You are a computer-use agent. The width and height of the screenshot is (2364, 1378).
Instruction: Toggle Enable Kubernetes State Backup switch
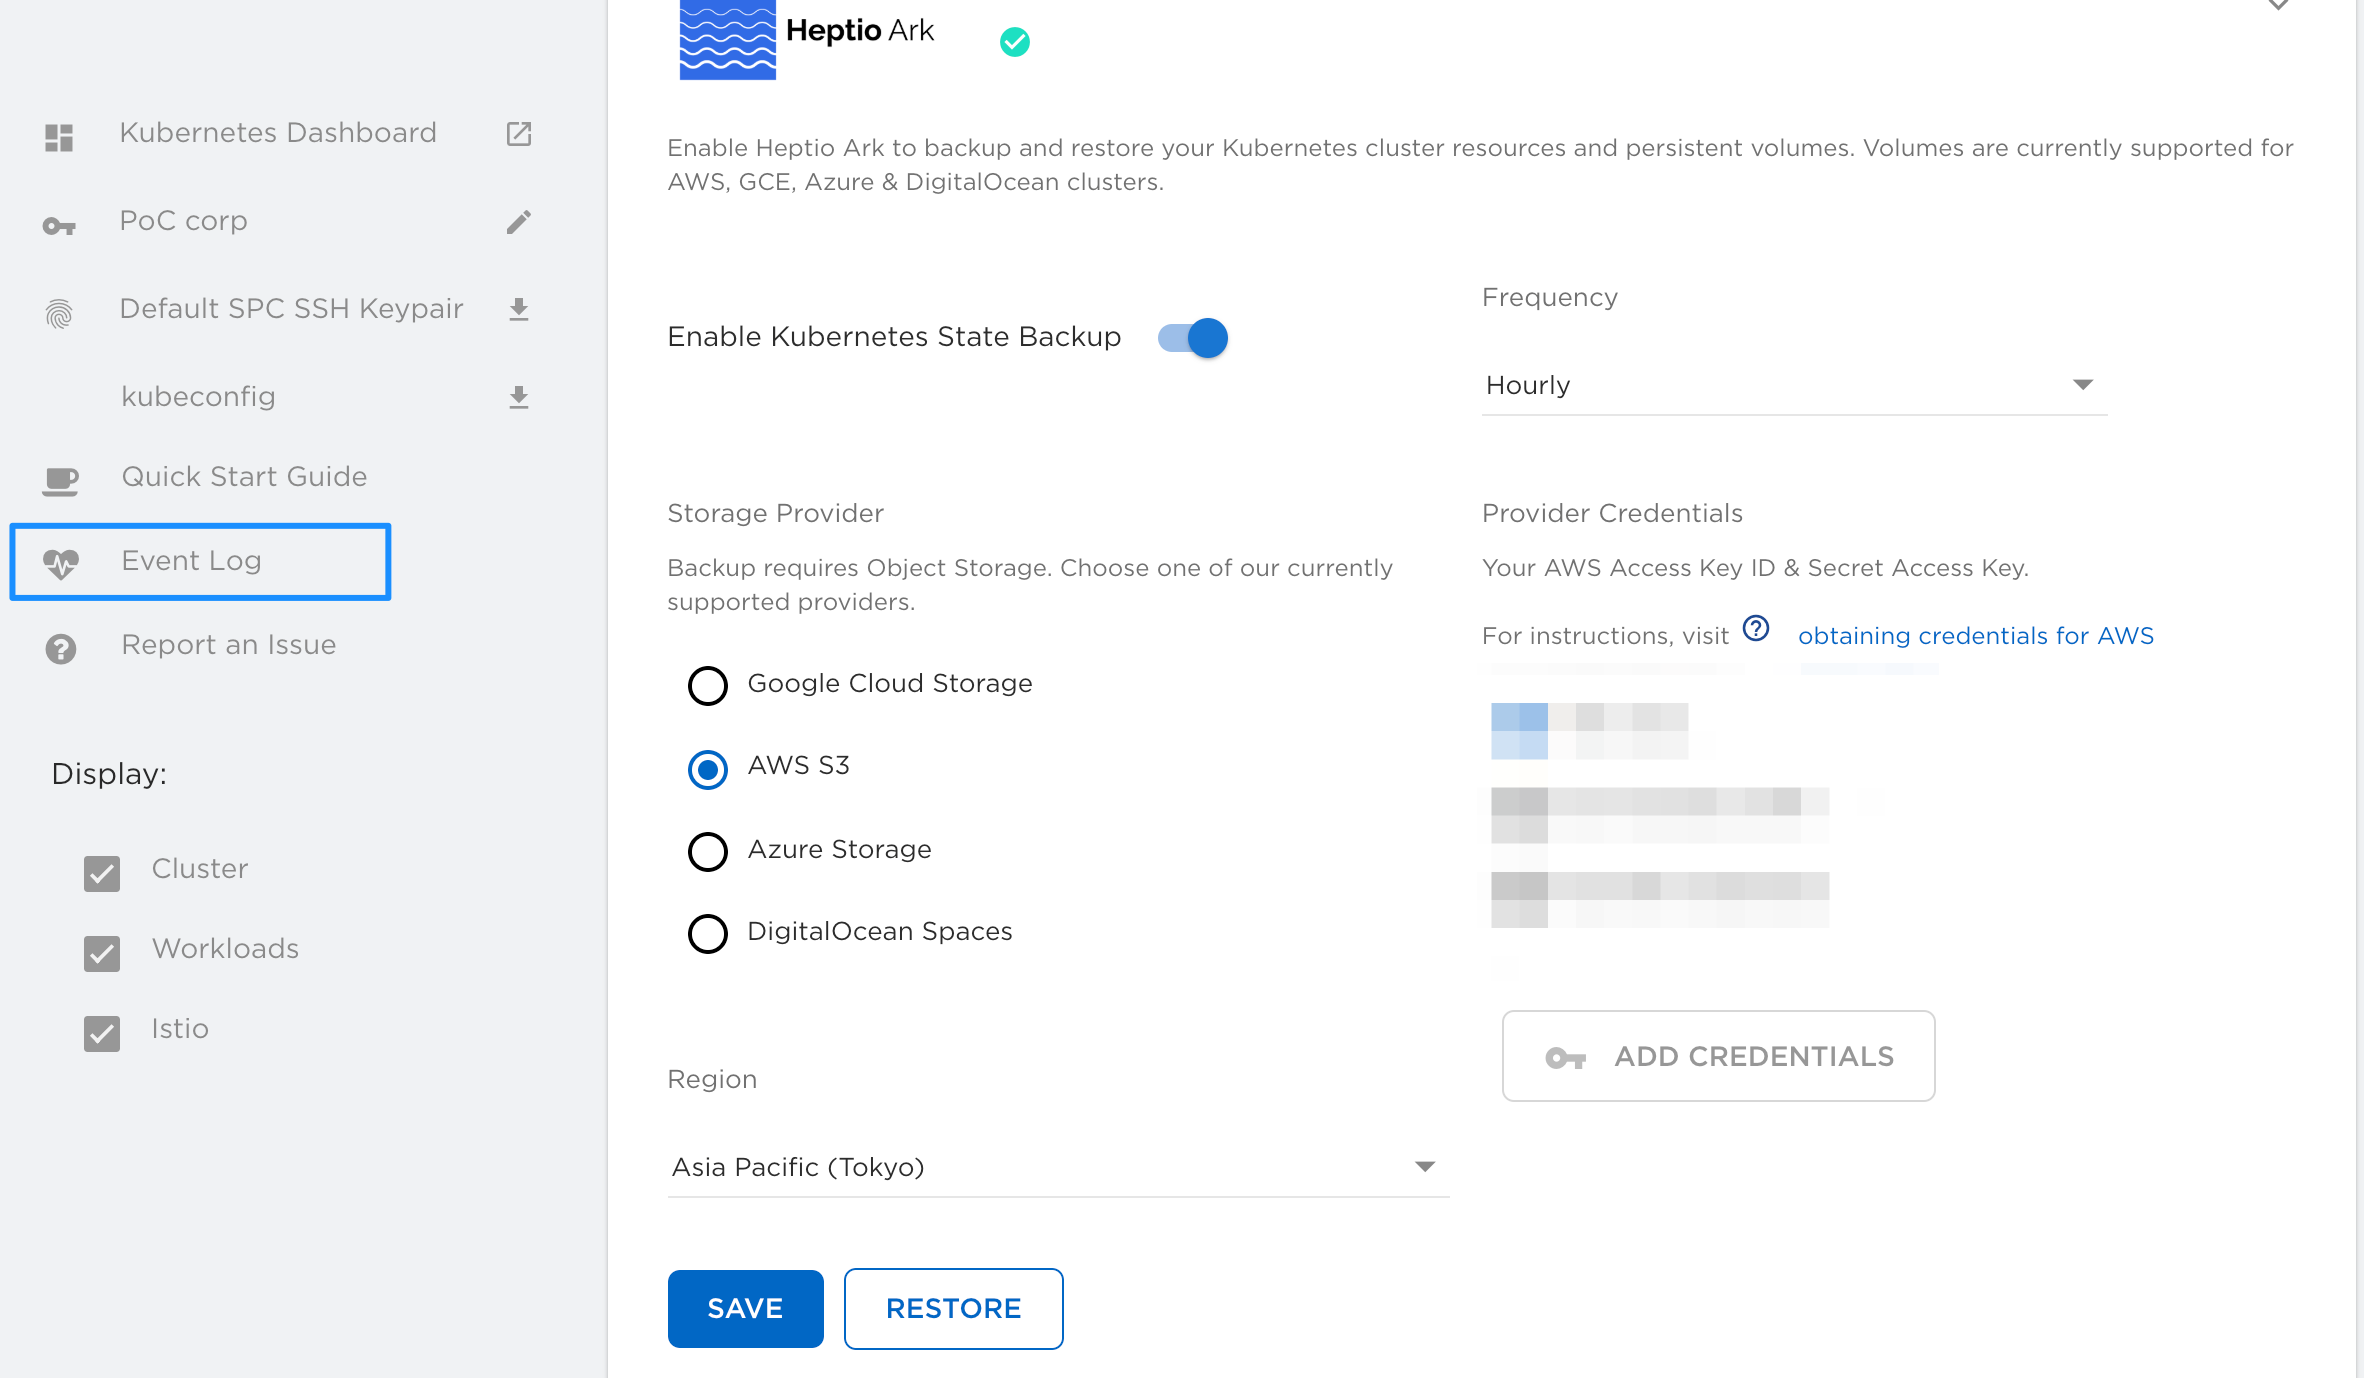[1193, 338]
